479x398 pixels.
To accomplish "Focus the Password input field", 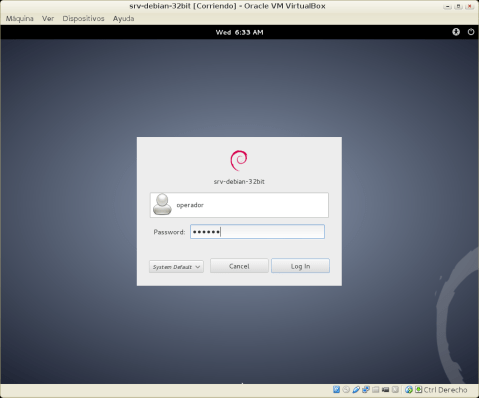I will point(257,232).
